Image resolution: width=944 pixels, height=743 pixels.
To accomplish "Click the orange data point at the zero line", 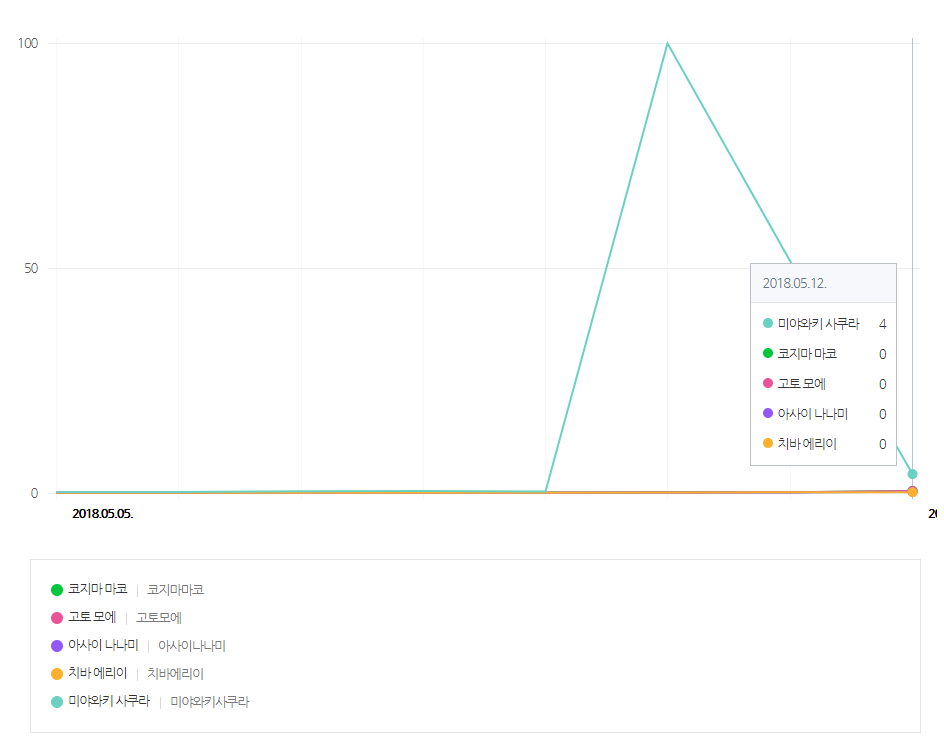I will (912, 492).
